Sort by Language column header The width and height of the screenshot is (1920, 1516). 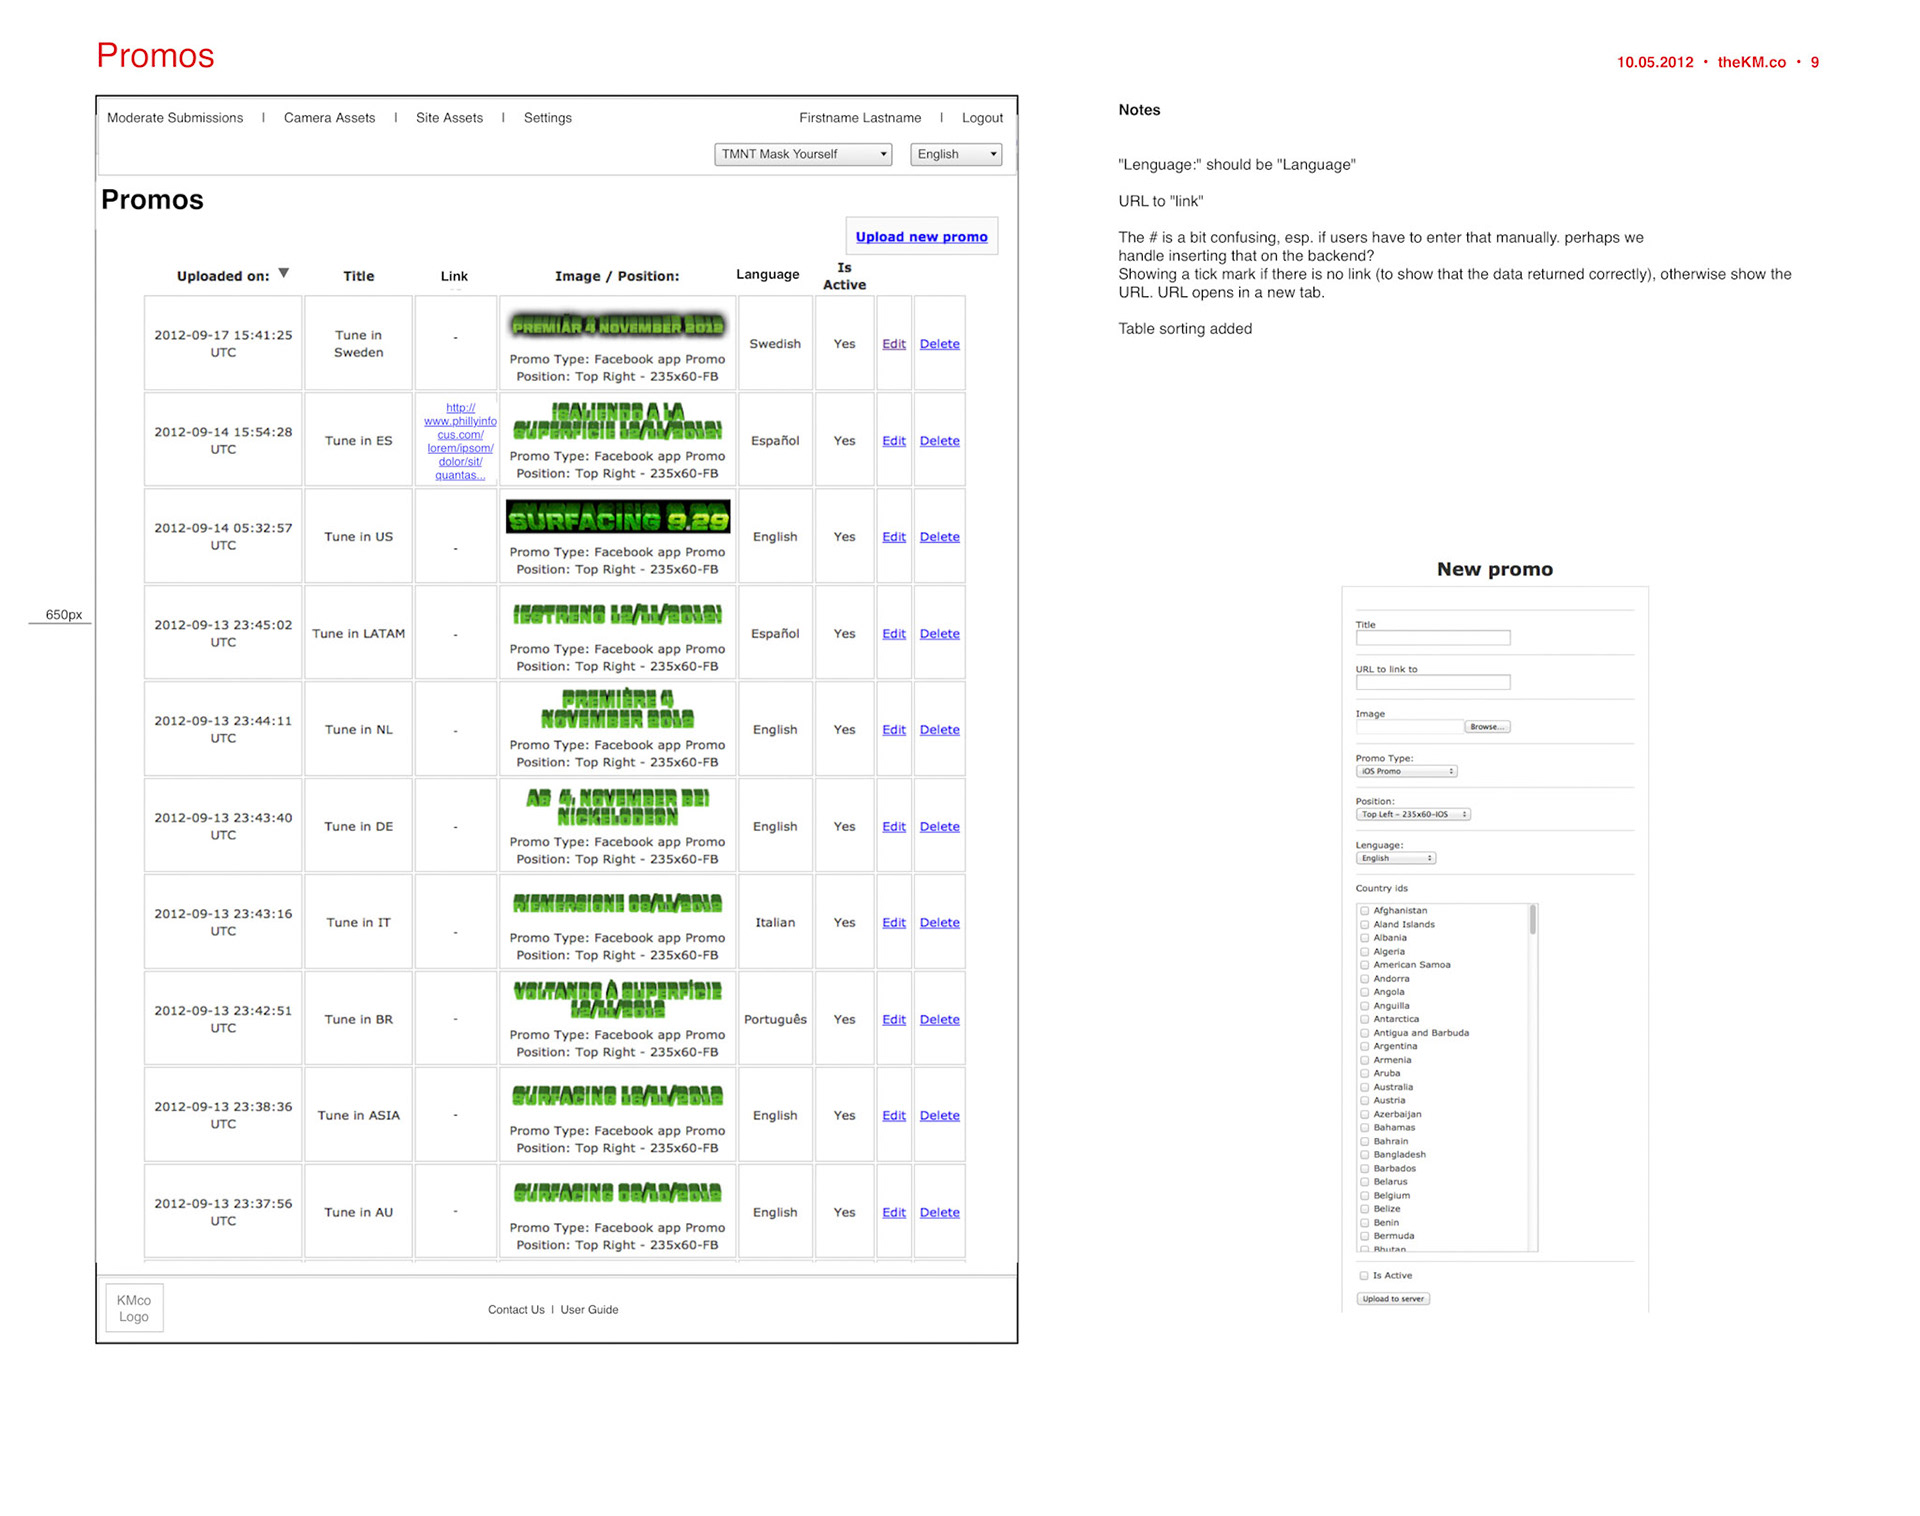click(x=767, y=274)
